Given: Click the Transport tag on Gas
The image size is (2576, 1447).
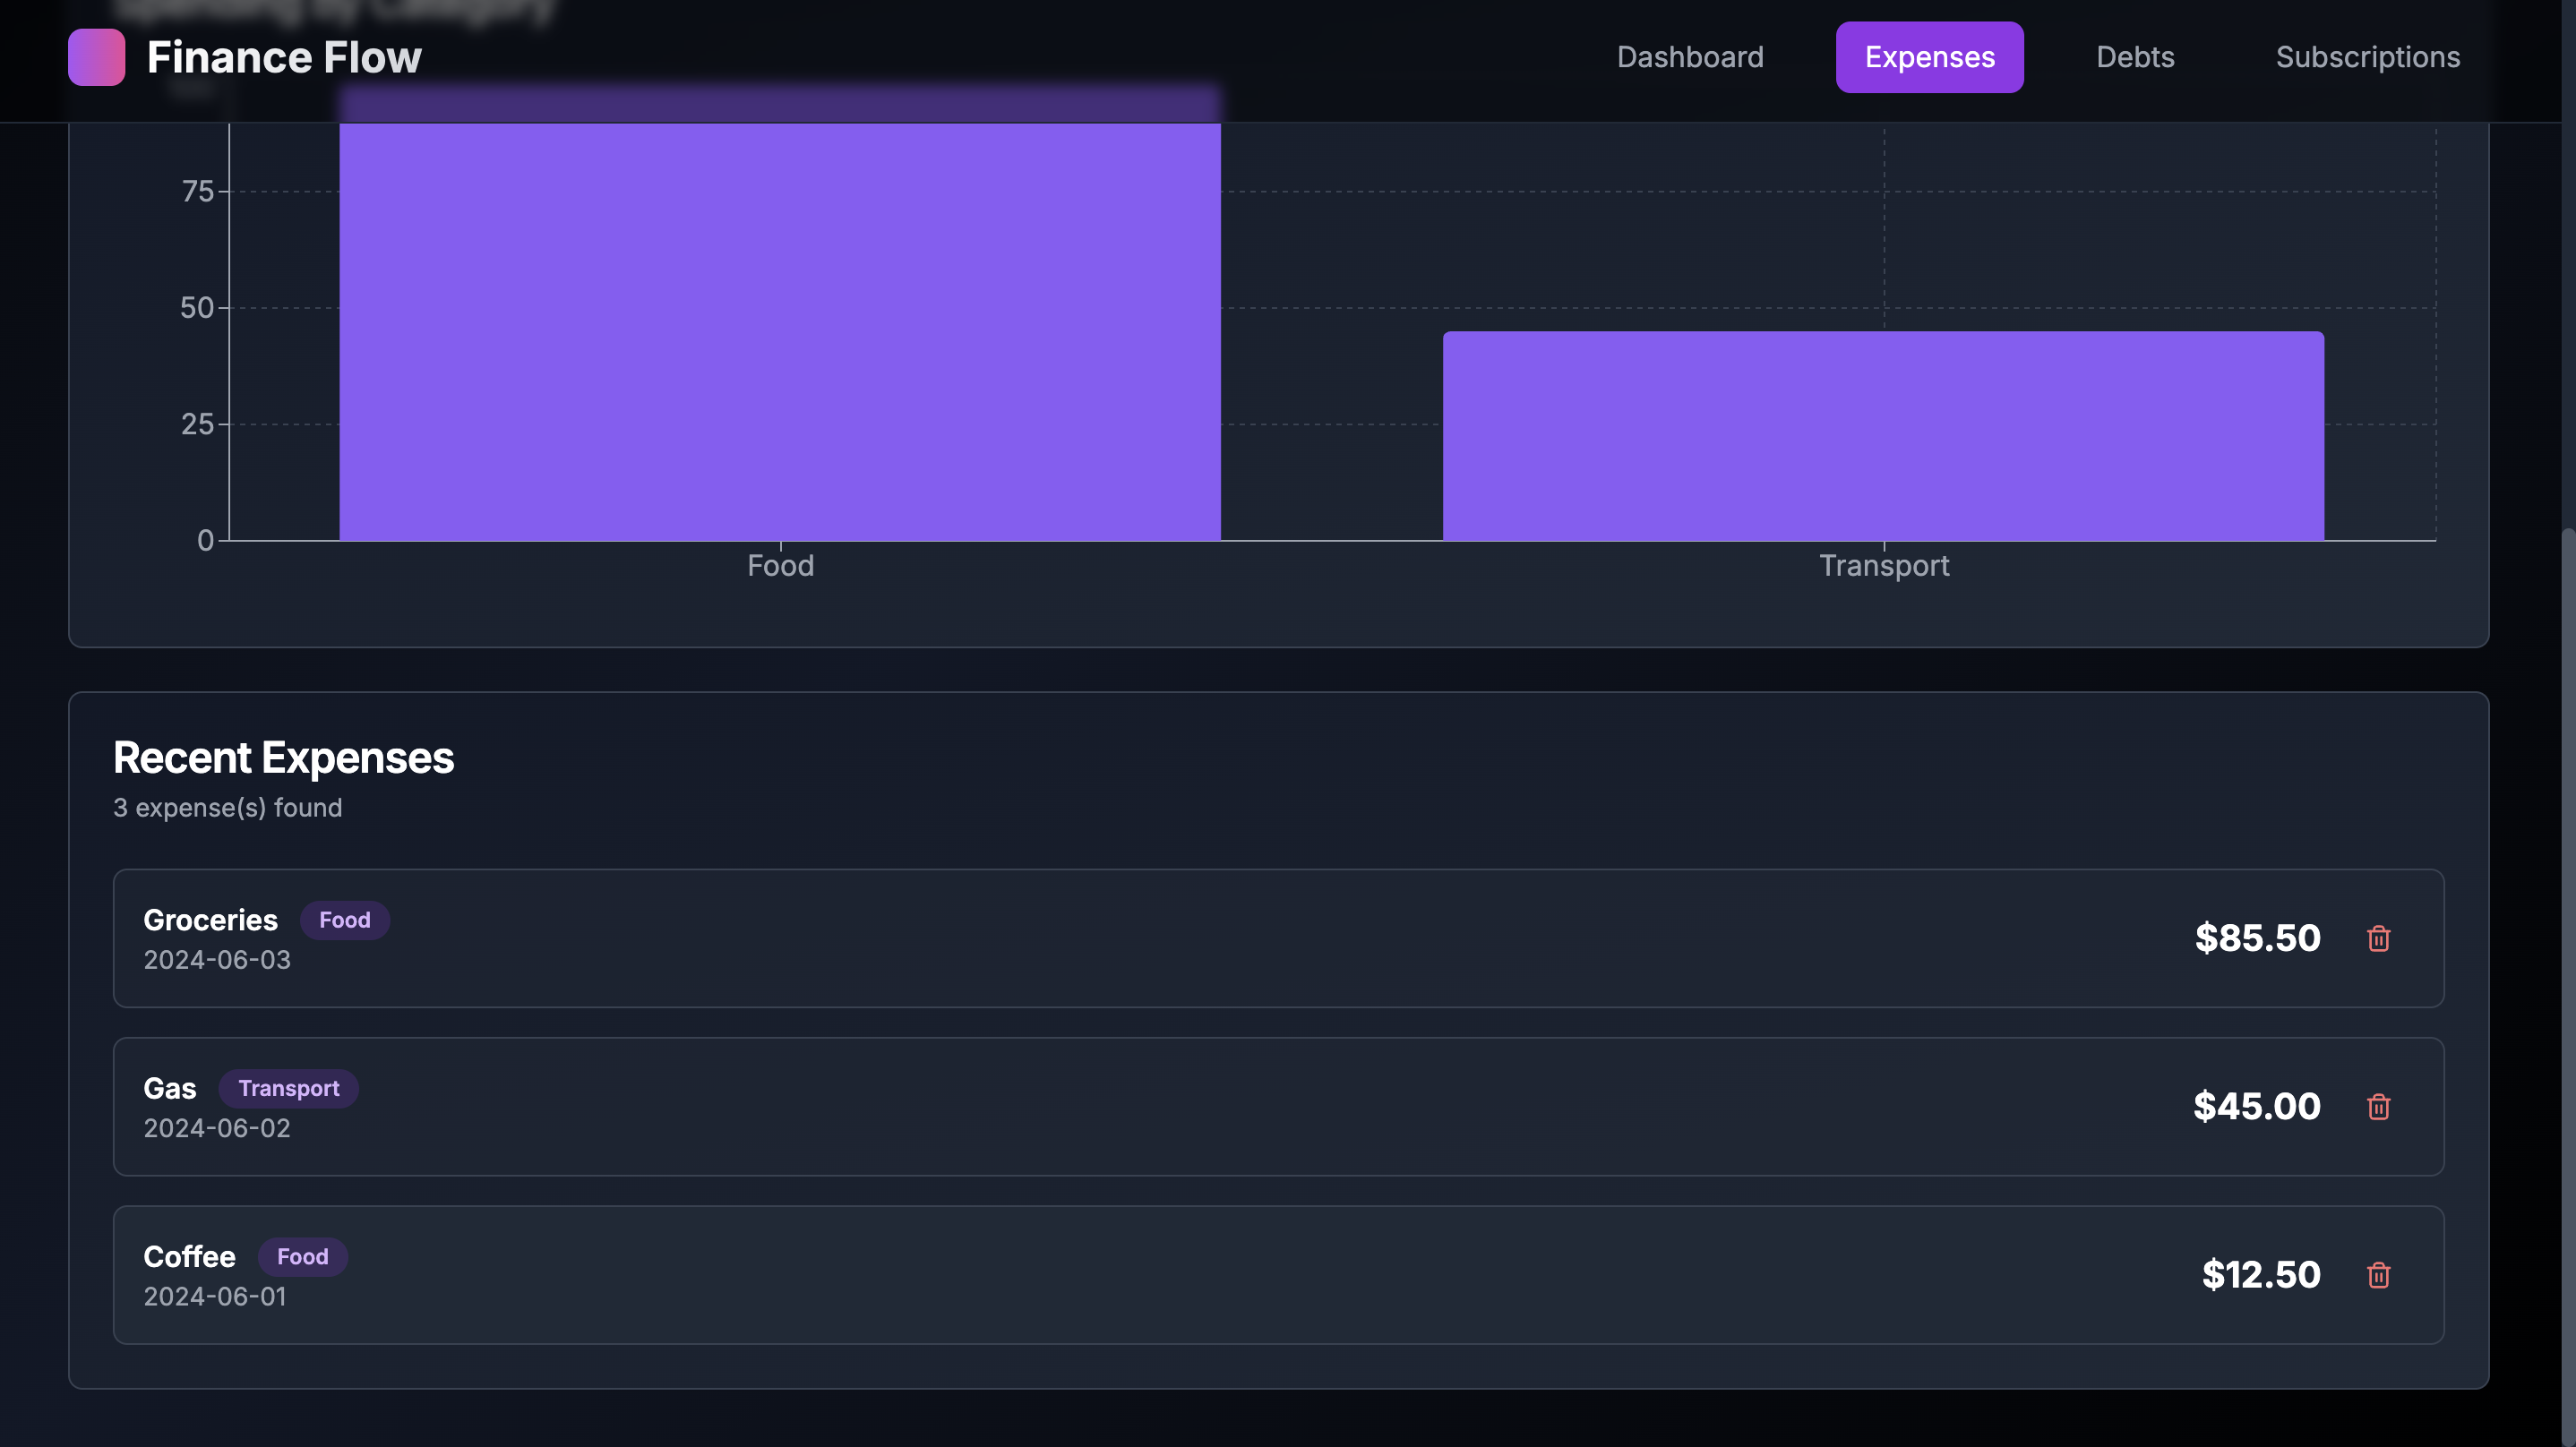Looking at the screenshot, I should point(288,1088).
